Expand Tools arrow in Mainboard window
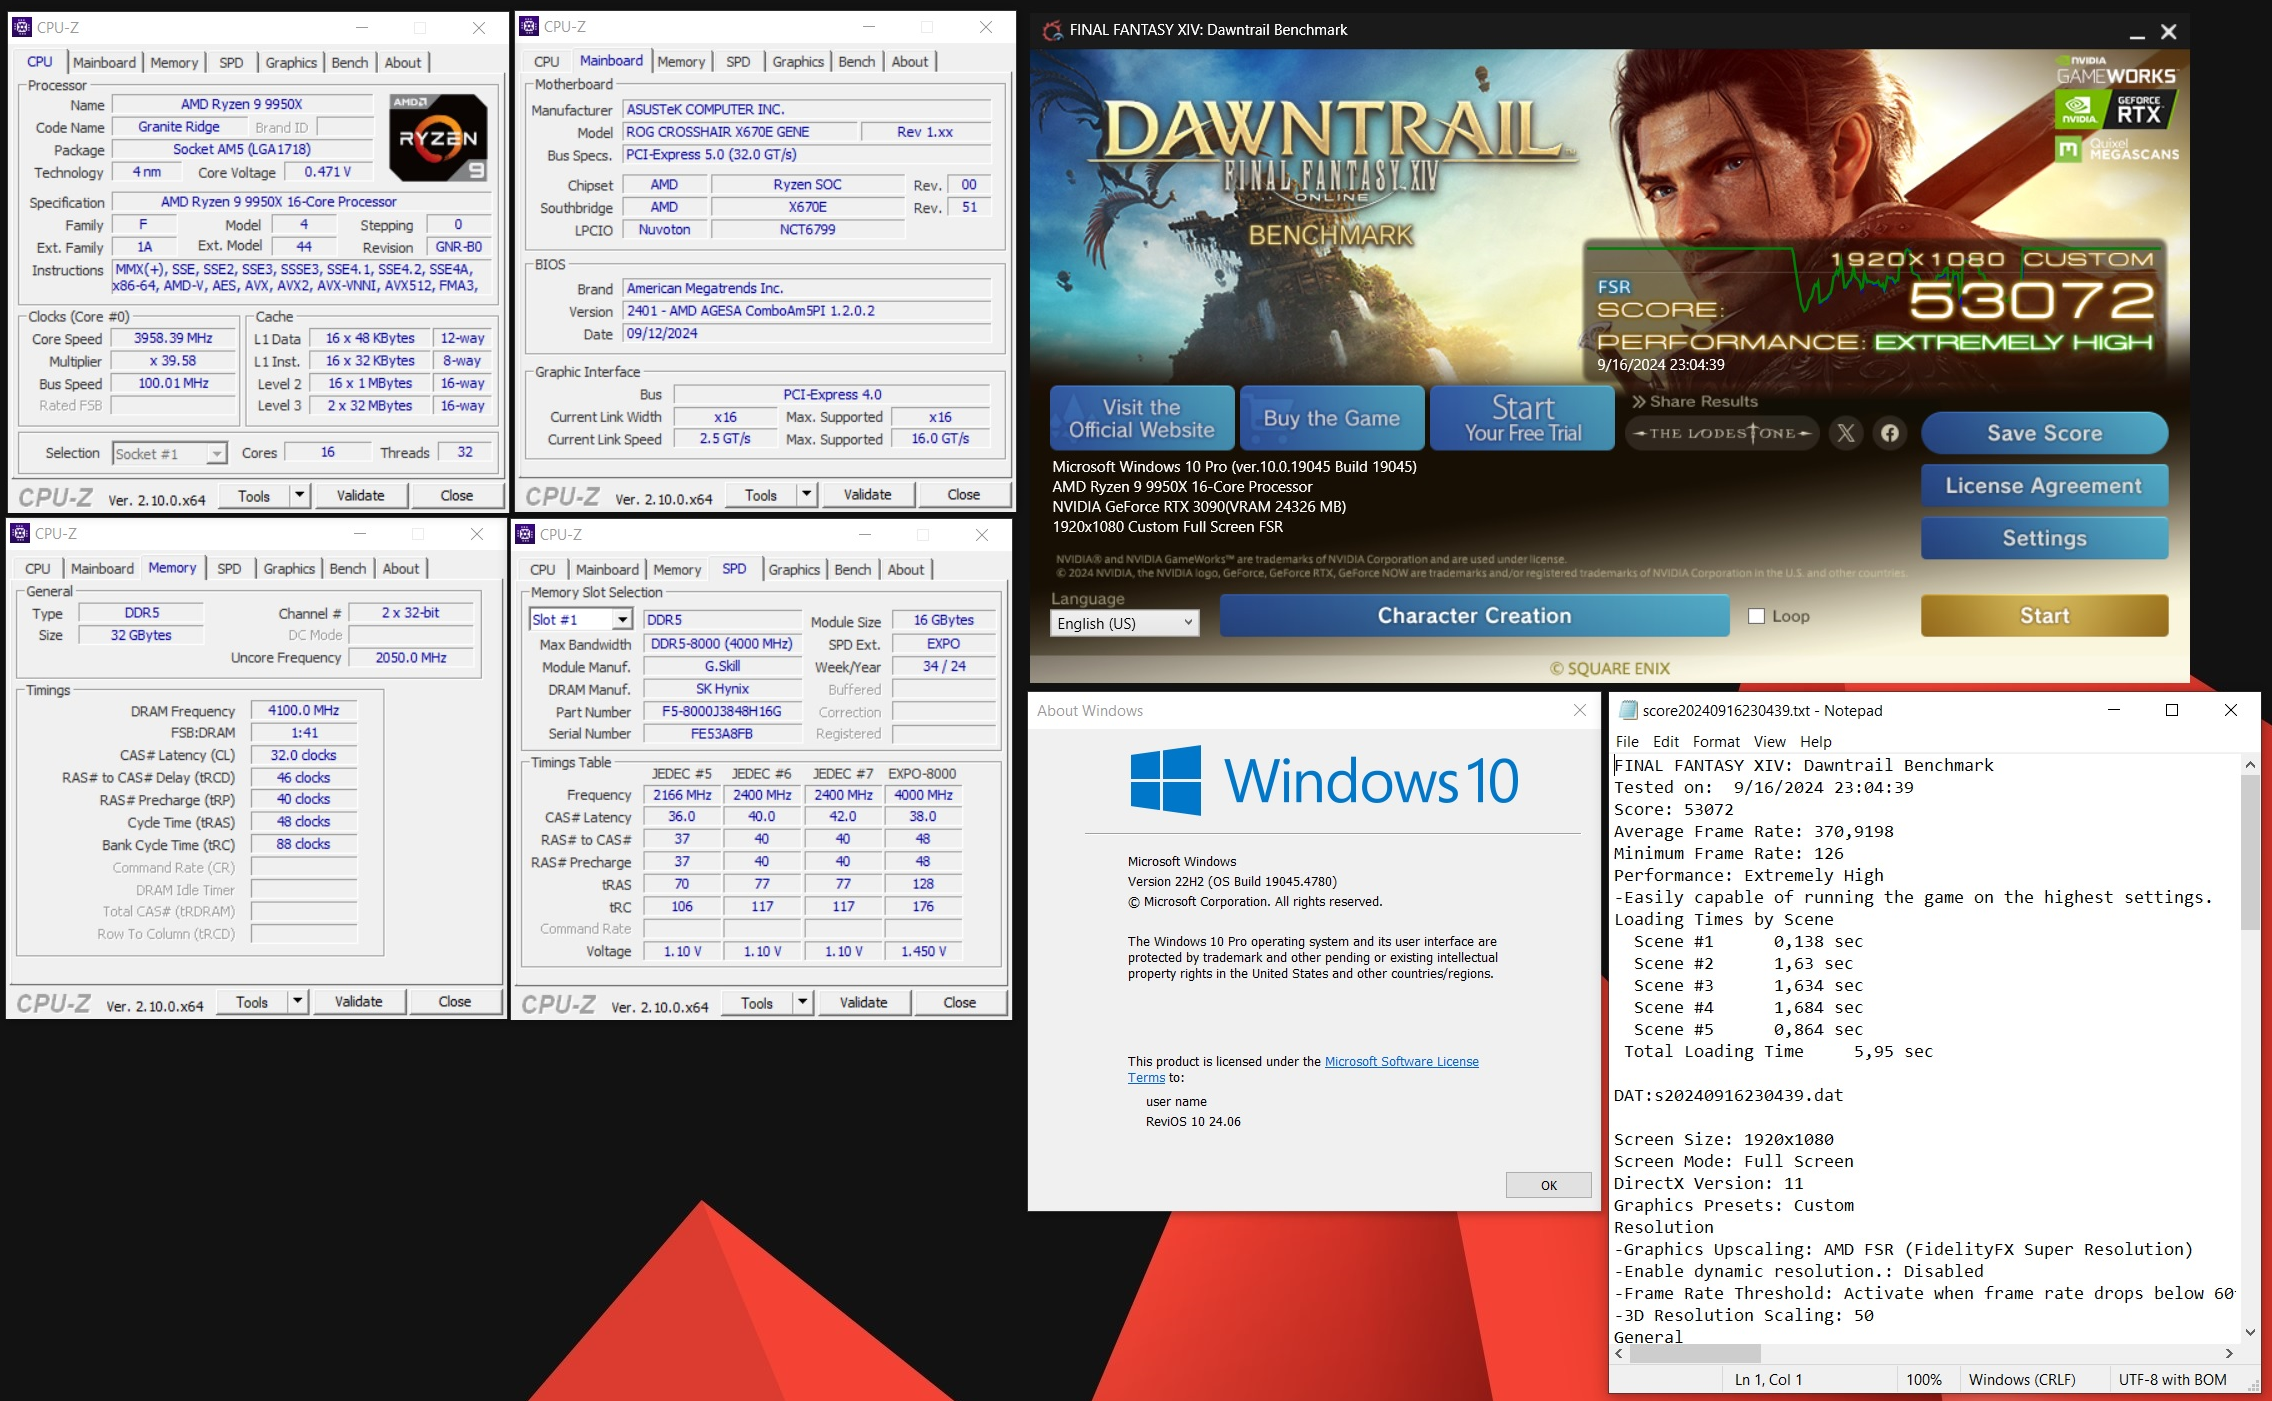 [x=806, y=494]
